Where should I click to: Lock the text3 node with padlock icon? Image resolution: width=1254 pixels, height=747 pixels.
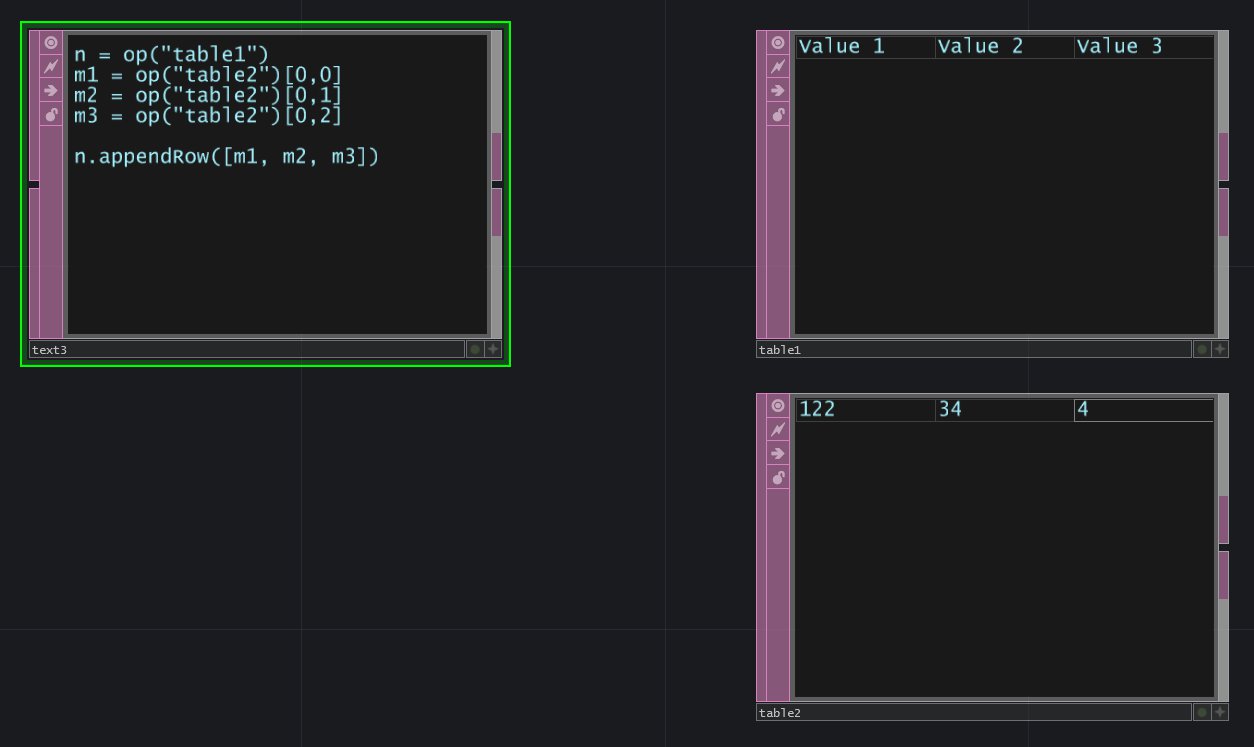coord(51,115)
